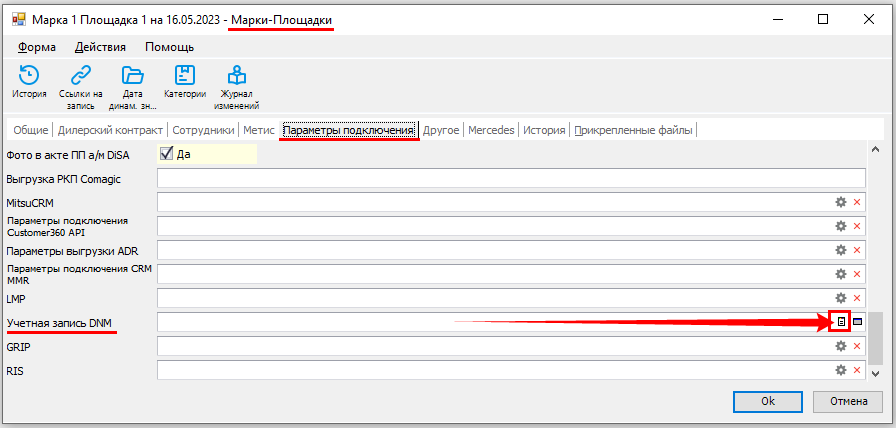Open the Форма menu
The image size is (896, 428).
tap(37, 47)
